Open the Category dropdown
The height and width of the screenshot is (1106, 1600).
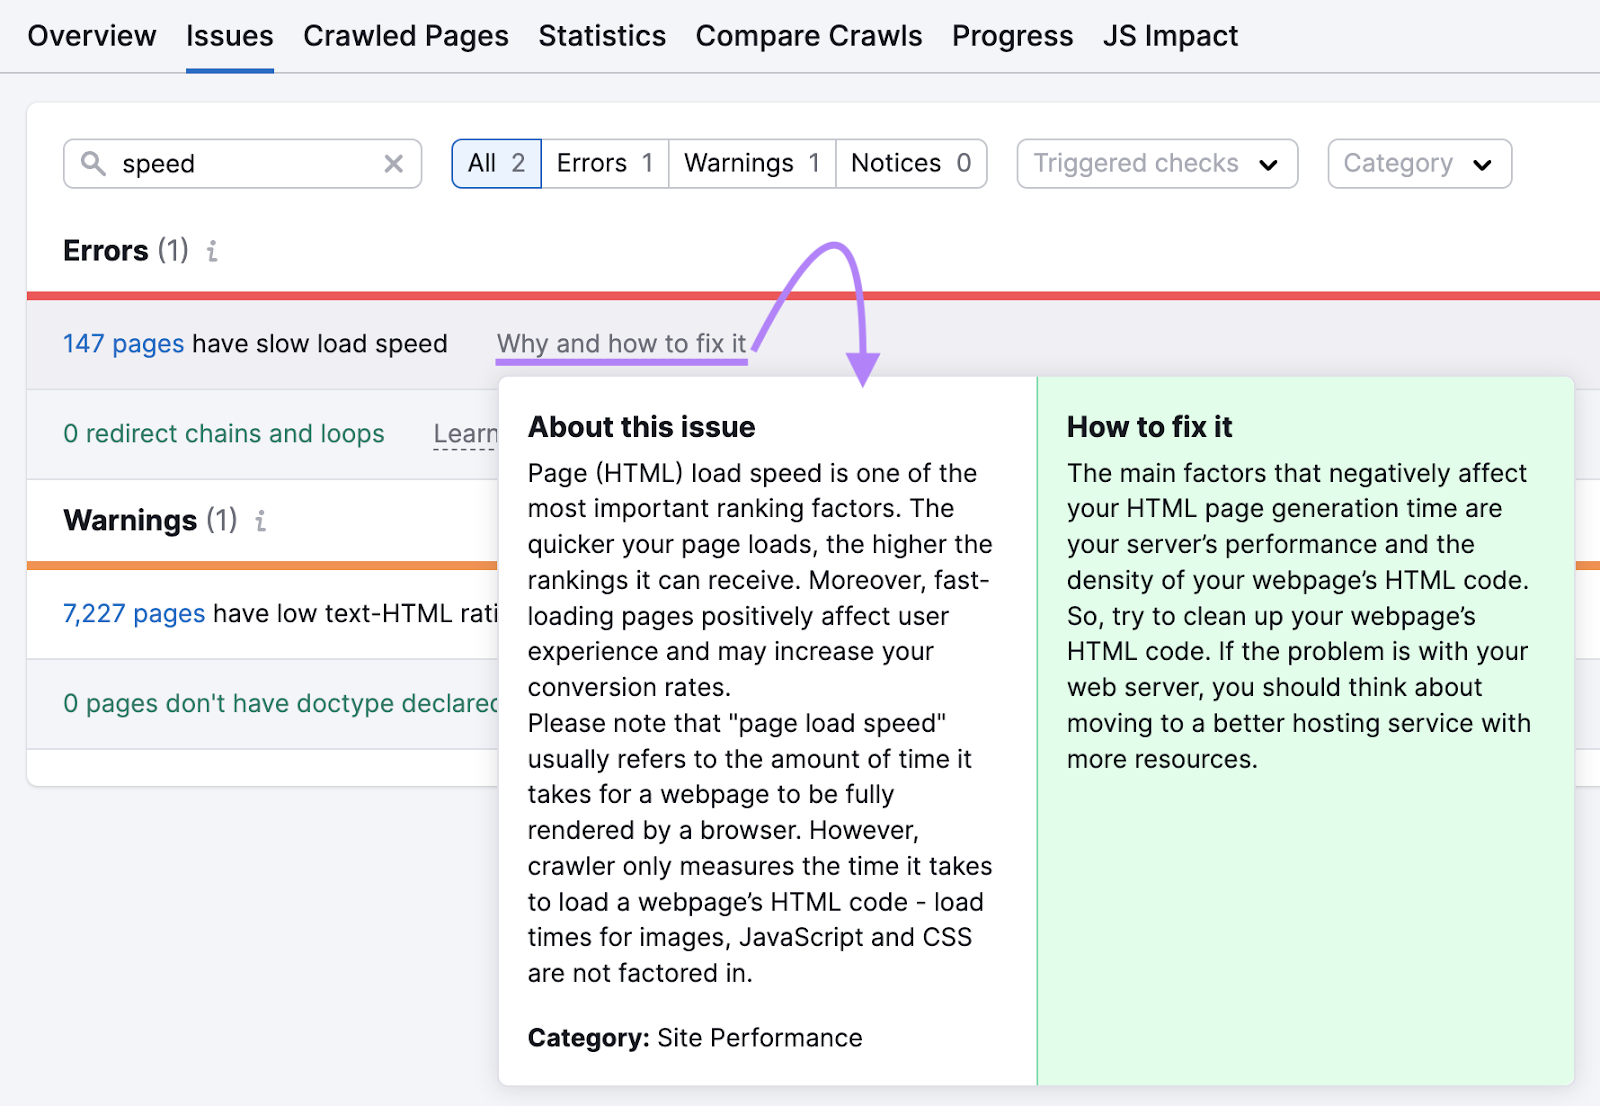(x=1418, y=163)
